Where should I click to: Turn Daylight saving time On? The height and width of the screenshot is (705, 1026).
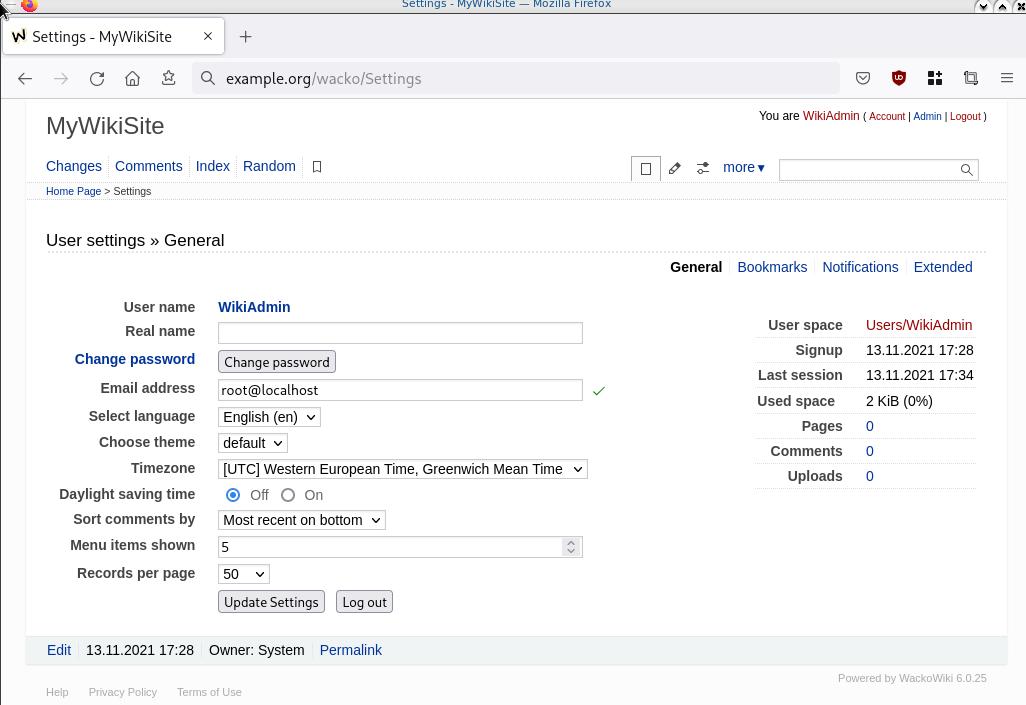[288, 495]
